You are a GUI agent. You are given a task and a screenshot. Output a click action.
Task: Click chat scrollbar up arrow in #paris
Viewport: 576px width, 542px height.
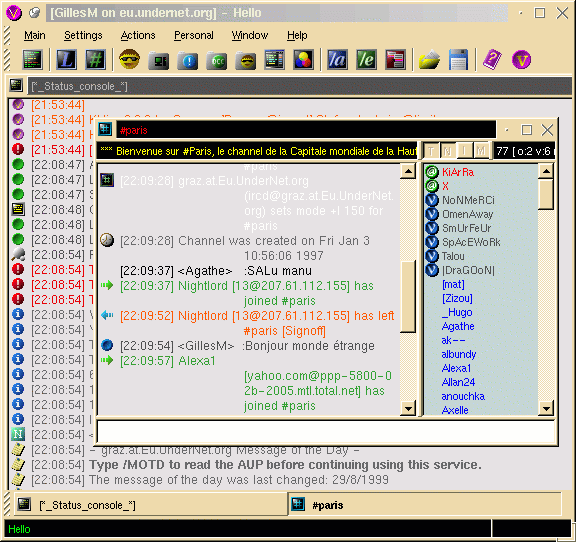coord(408,171)
